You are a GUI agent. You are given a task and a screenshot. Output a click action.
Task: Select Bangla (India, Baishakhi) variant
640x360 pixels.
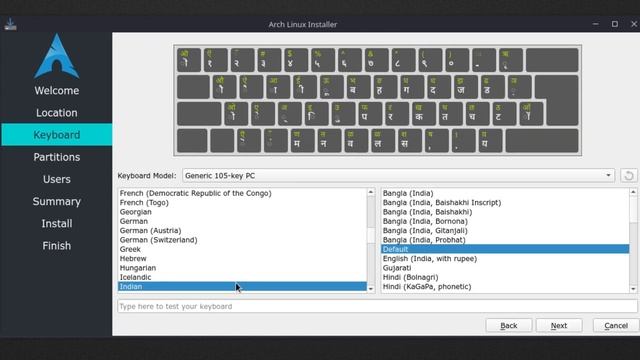505,212
